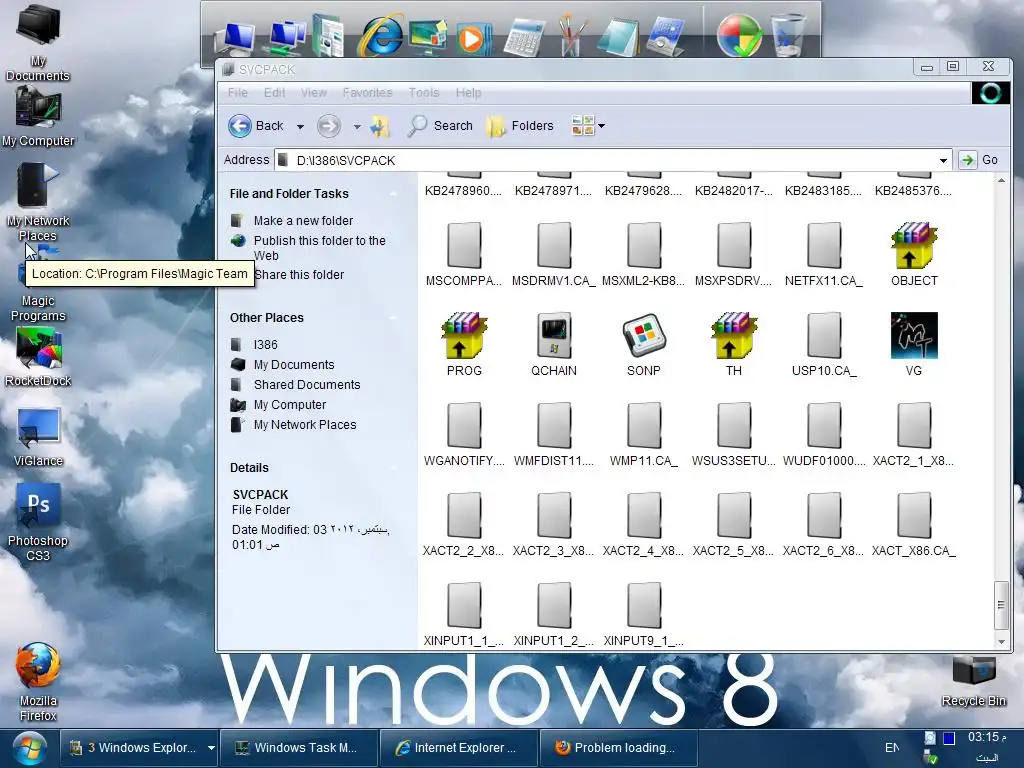Click the Forward navigation arrow icon
The height and width of the screenshot is (768, 1024).
click(328, 125)
